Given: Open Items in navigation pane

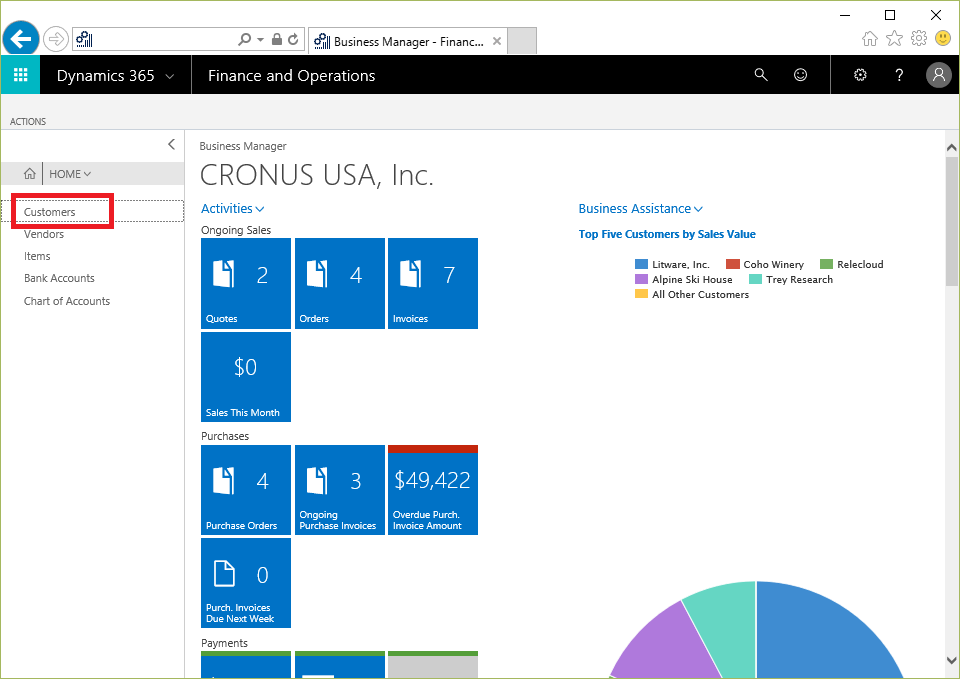Looking at the screenshot, I should 37,256.
